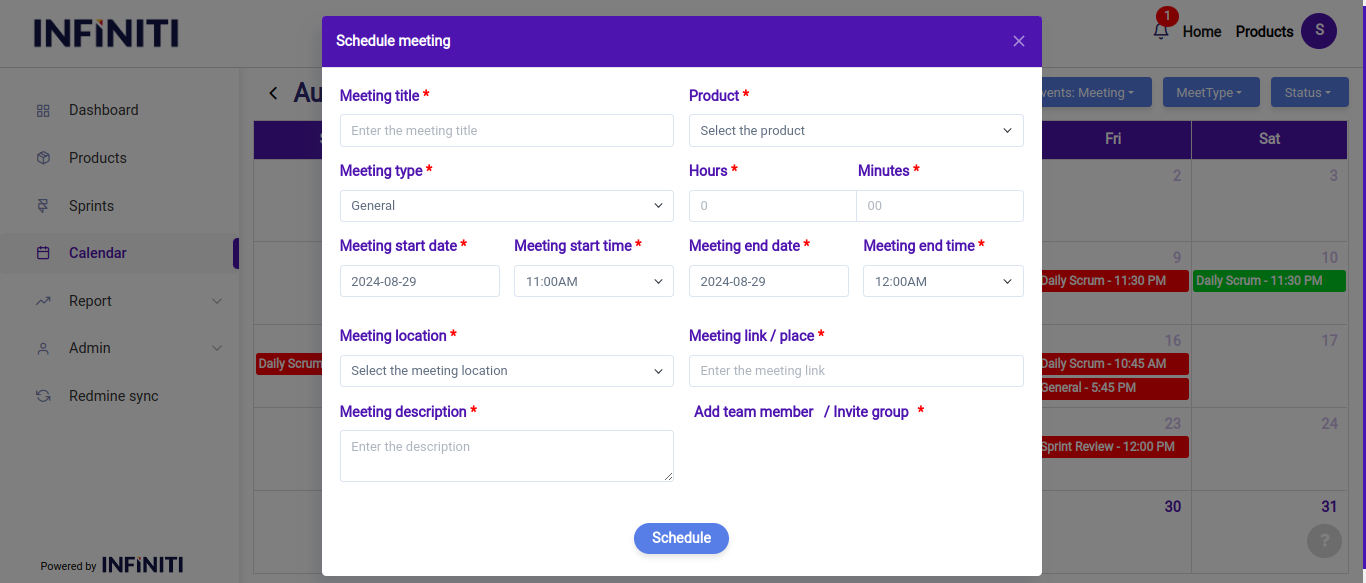
Task: Close the Schedule meeting dialog
Action: [x=1018, y=41]
